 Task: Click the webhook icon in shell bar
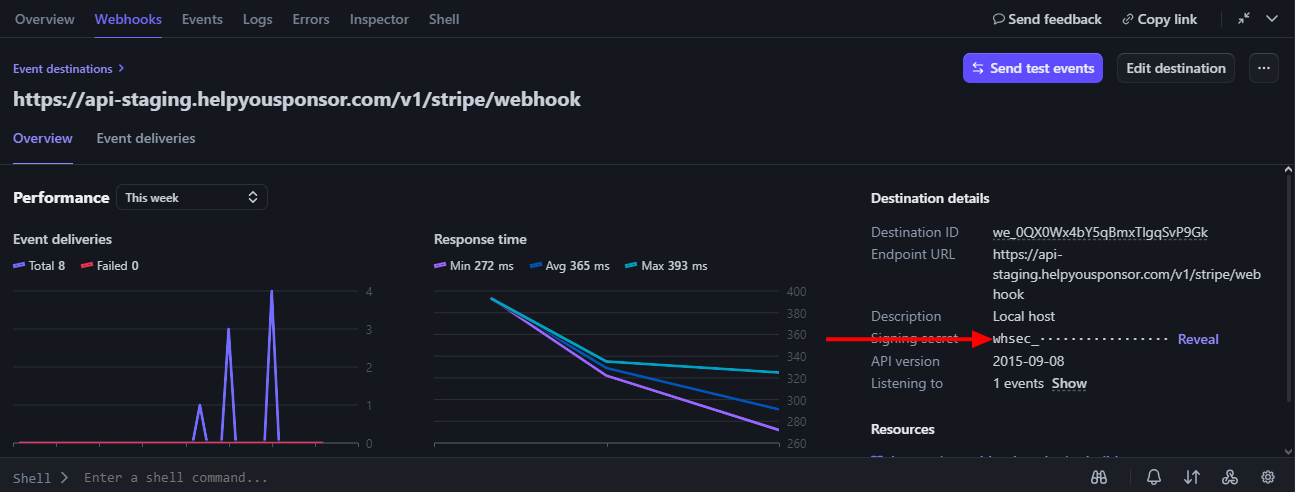tap(1230, 477)
